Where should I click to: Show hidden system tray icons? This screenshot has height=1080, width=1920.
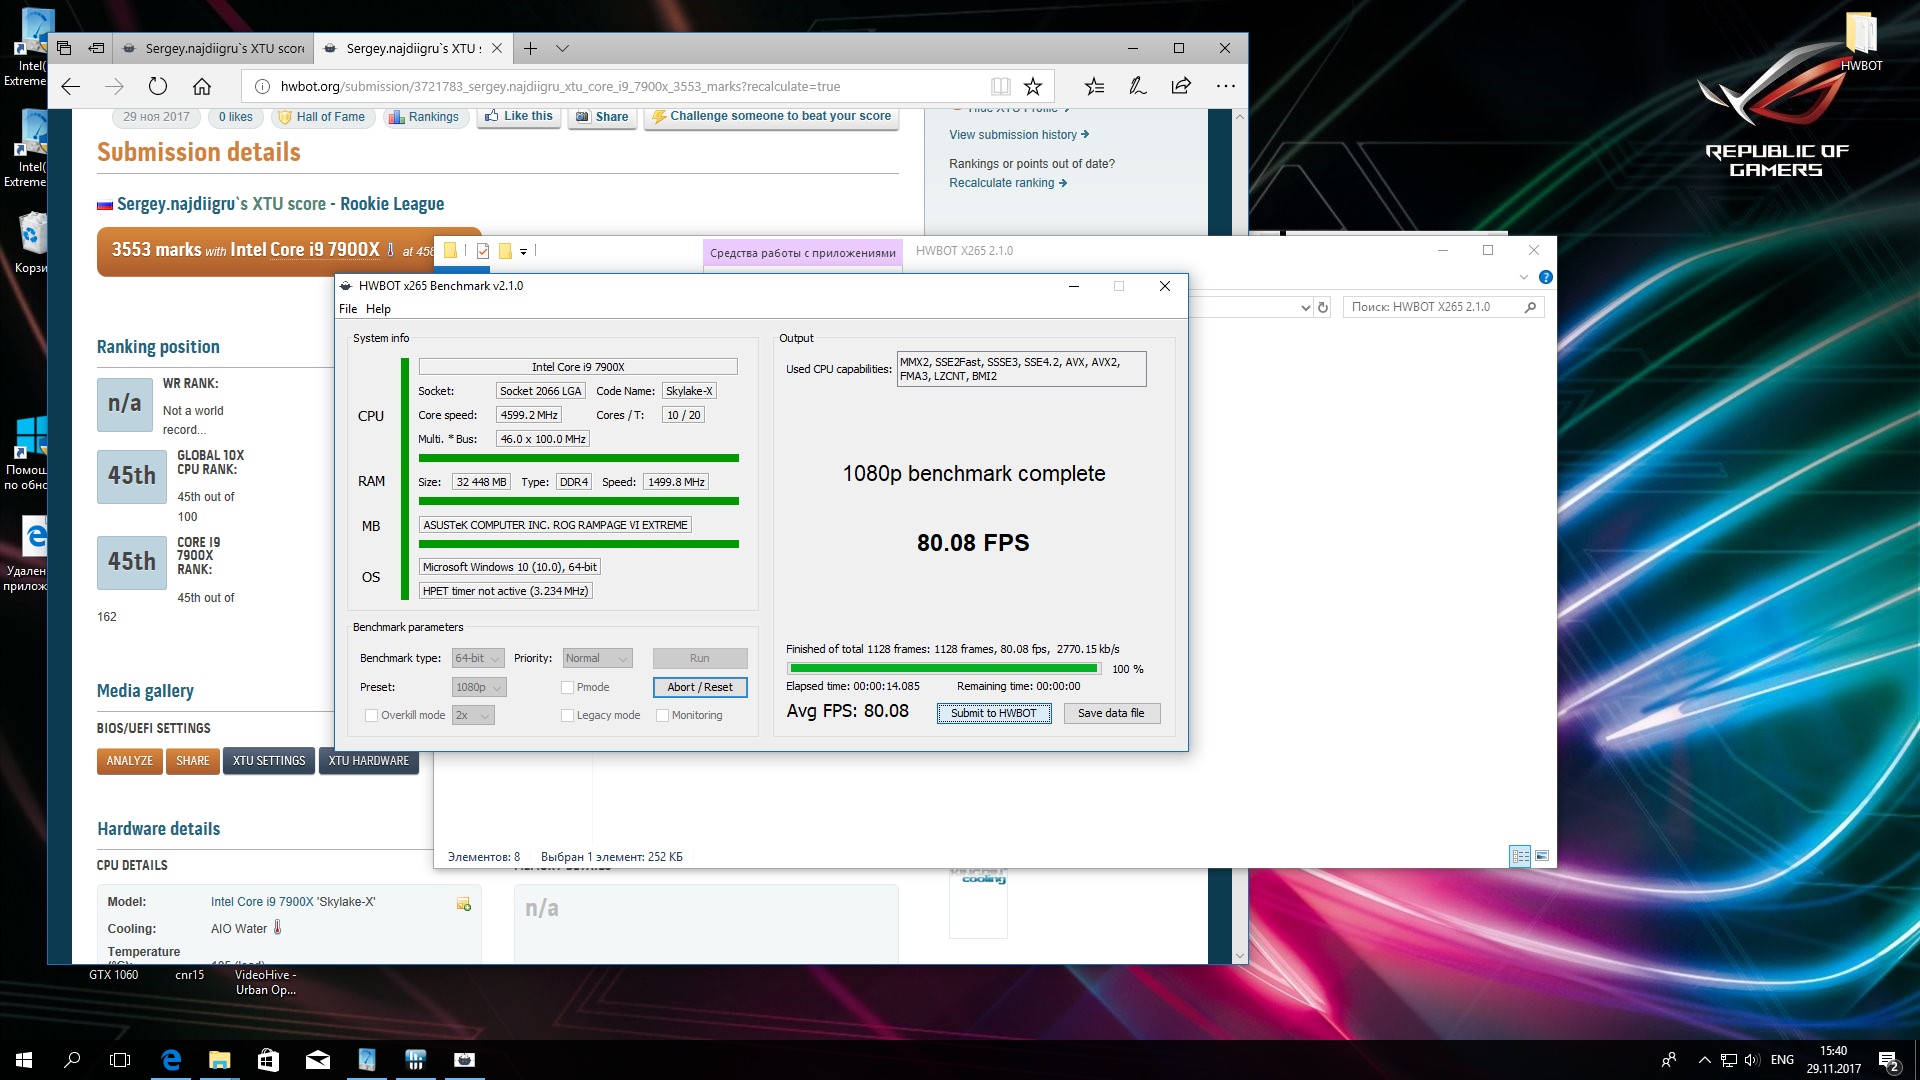pos(1704,1060)
